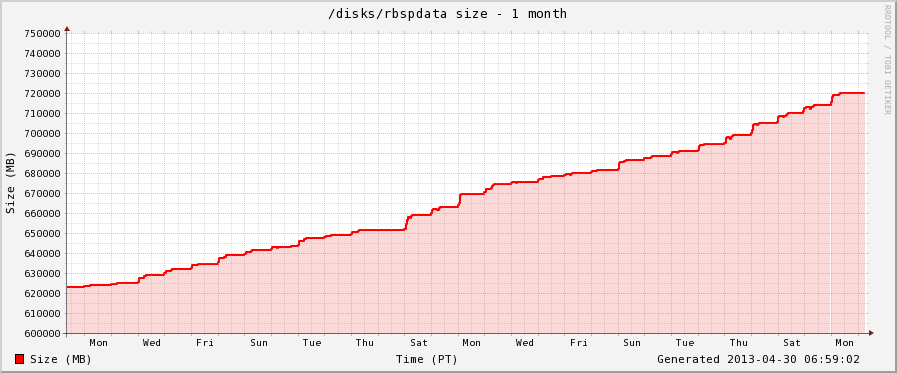Click the first Sat label on x-axis

coord(419,343)
